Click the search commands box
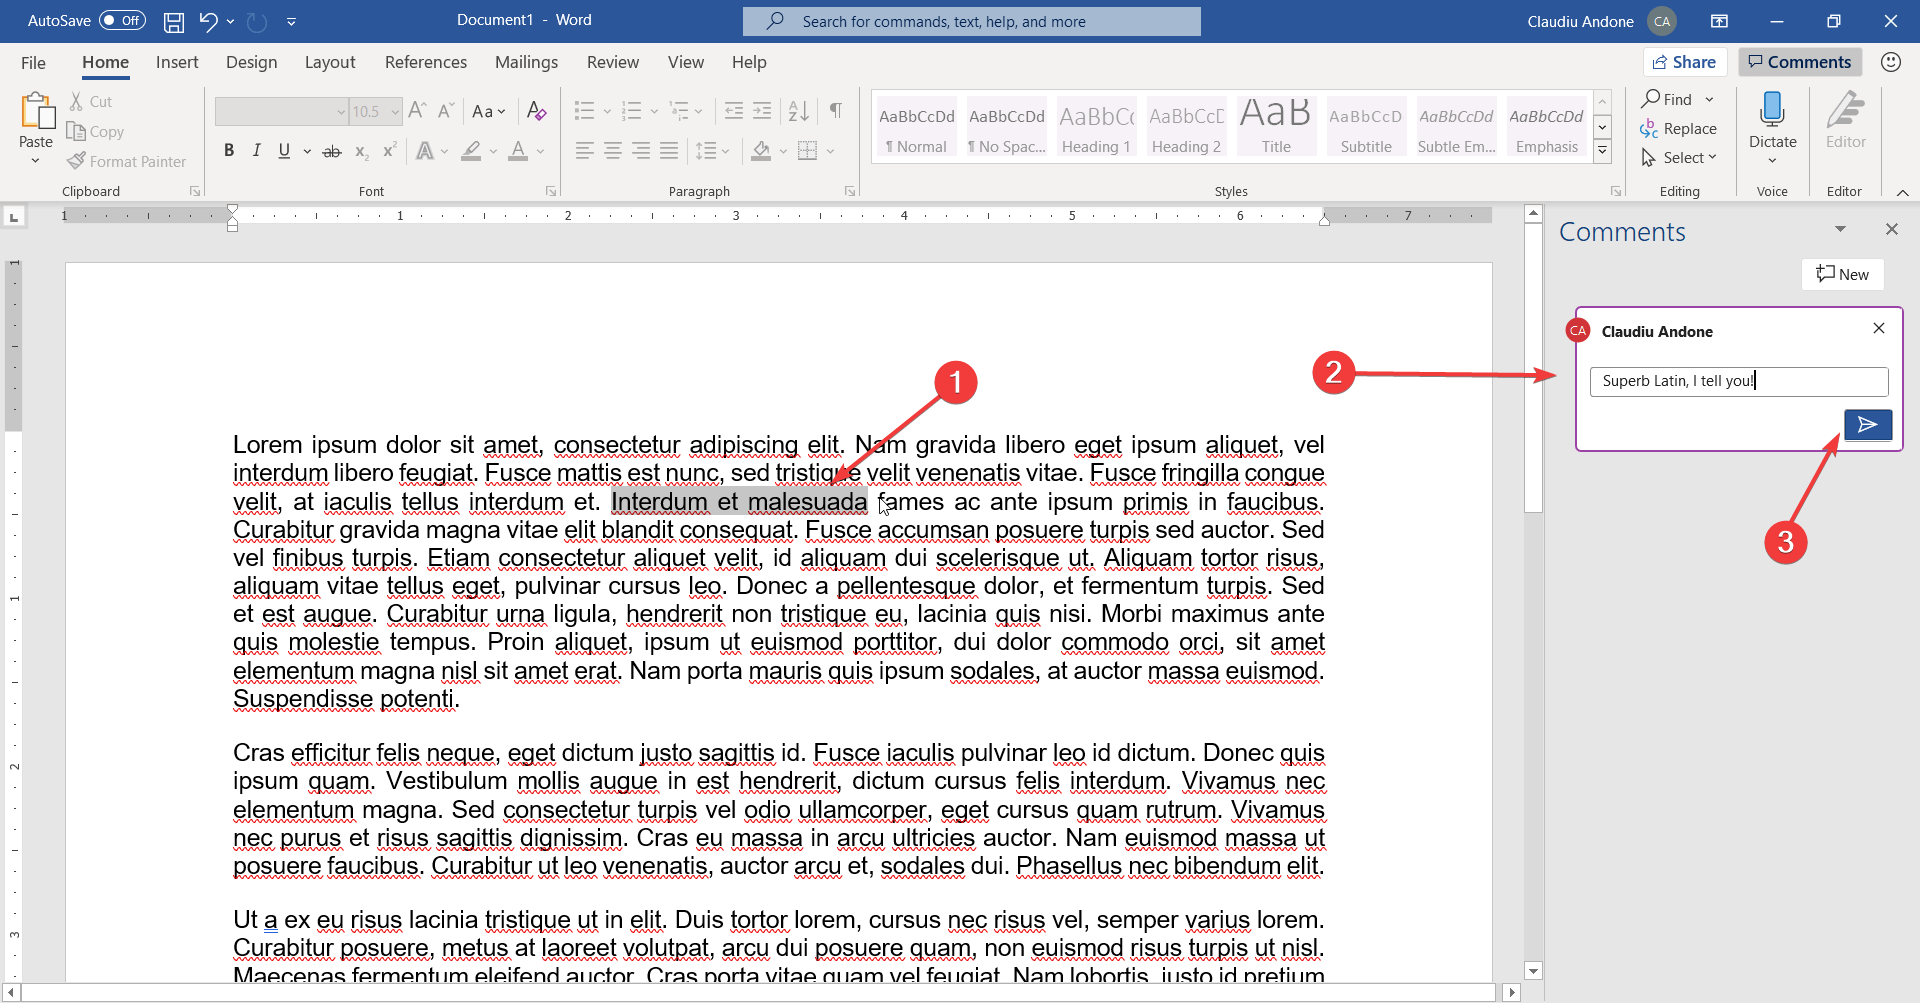 pyautogui.click(x=972, y=21)
